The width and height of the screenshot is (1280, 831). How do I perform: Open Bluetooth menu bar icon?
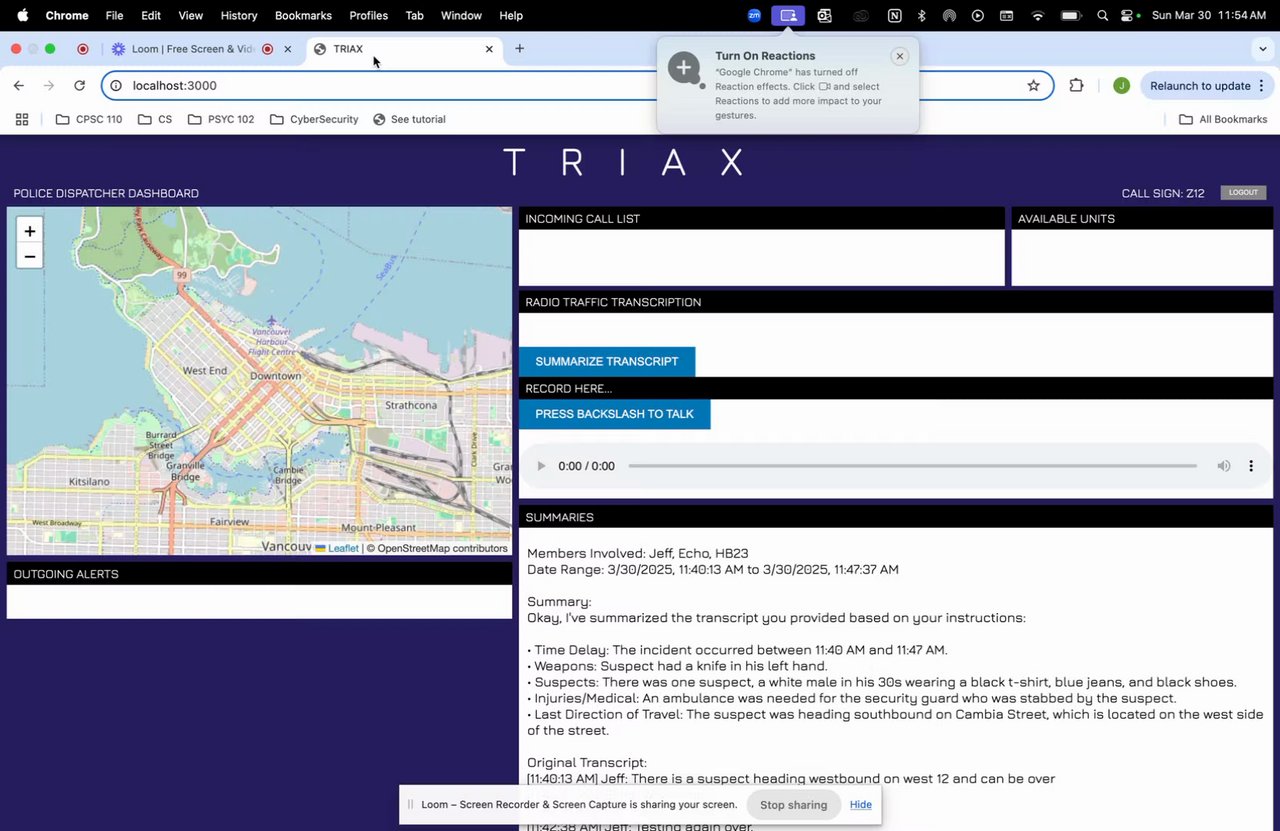pyautogui.click(x=921, y=15)
